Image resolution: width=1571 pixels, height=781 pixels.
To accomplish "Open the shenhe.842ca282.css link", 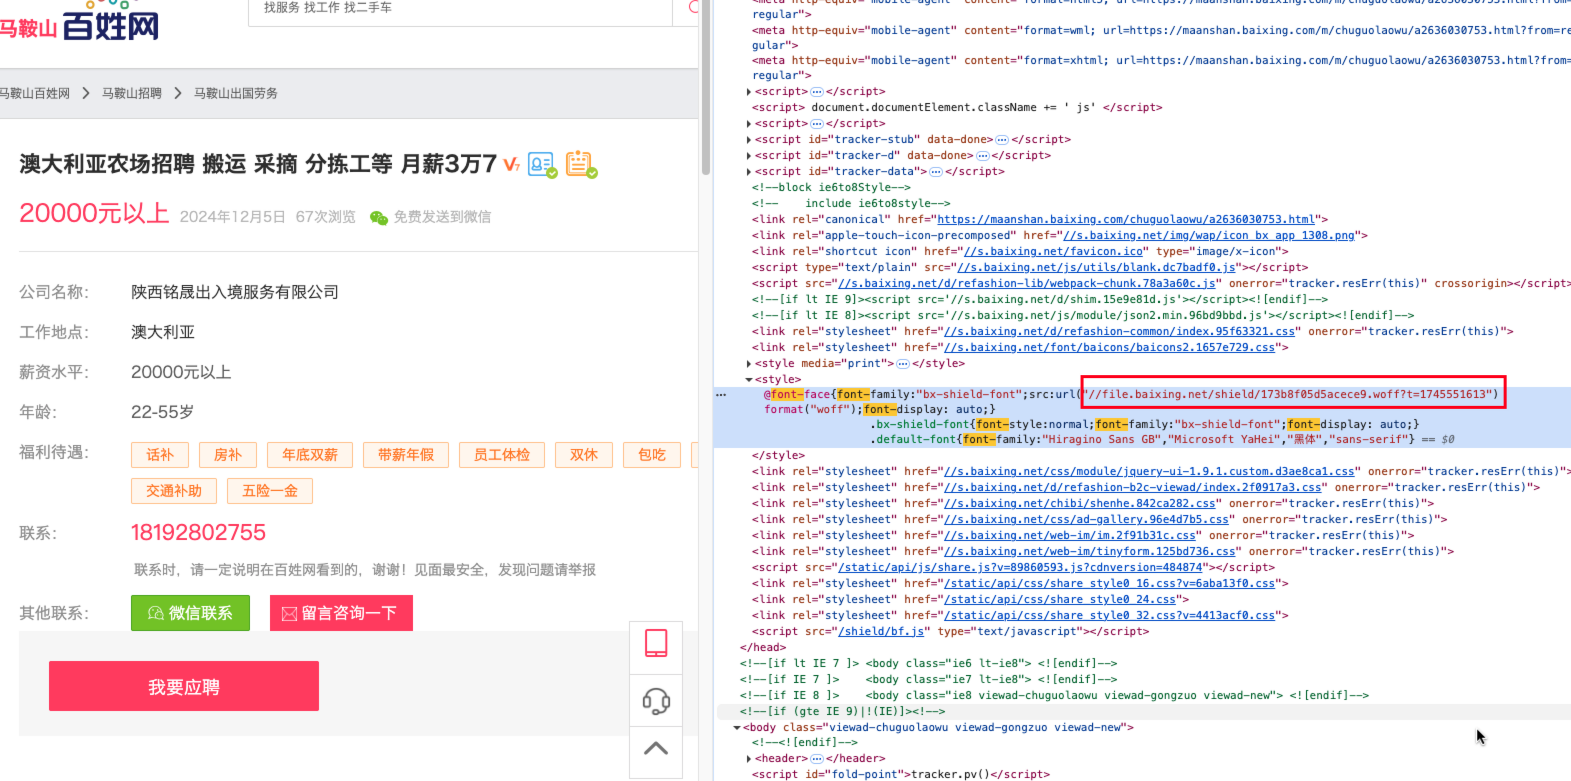I will (x=1080, y=504).
